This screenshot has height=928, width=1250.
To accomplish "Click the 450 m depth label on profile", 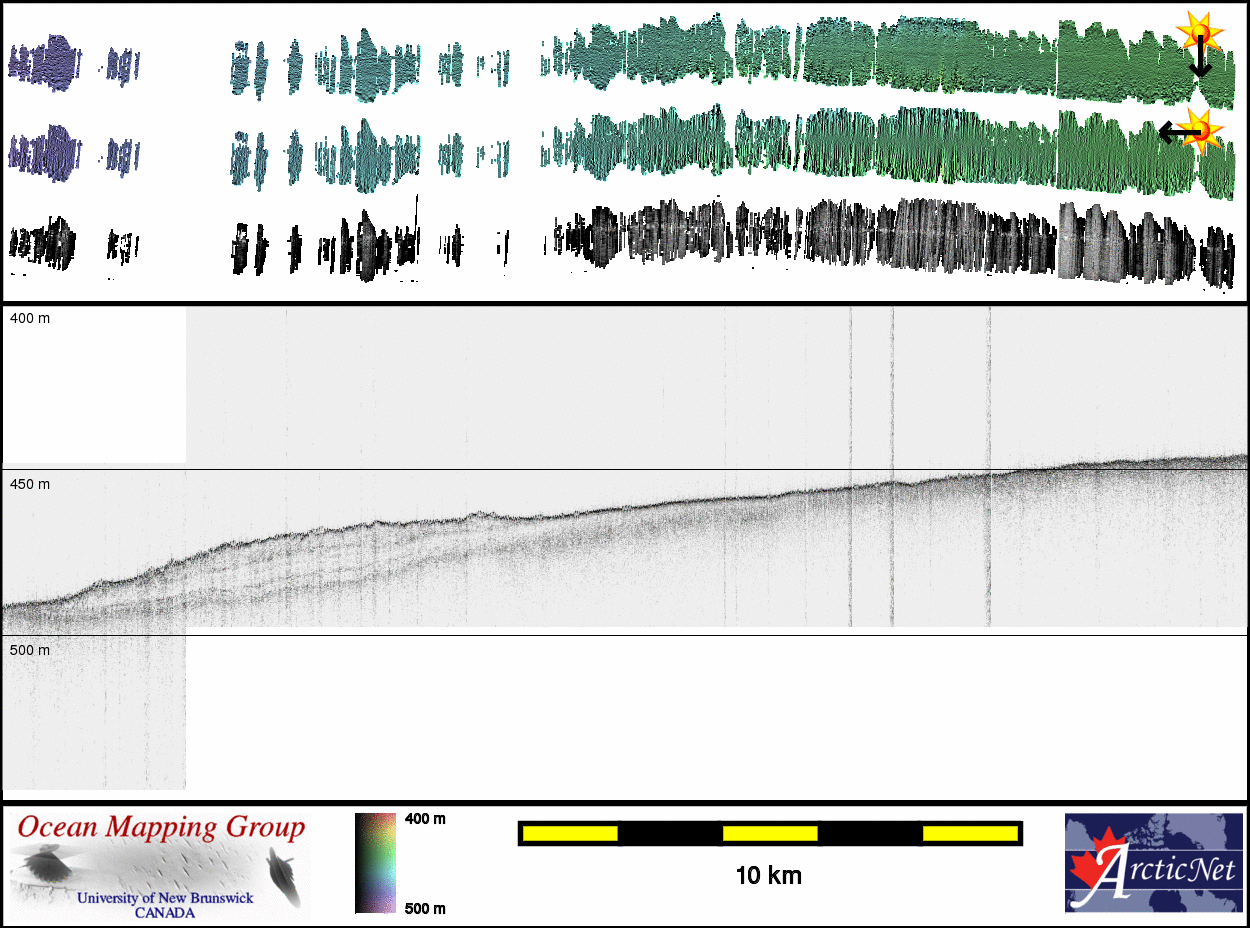I will [30, 485].
